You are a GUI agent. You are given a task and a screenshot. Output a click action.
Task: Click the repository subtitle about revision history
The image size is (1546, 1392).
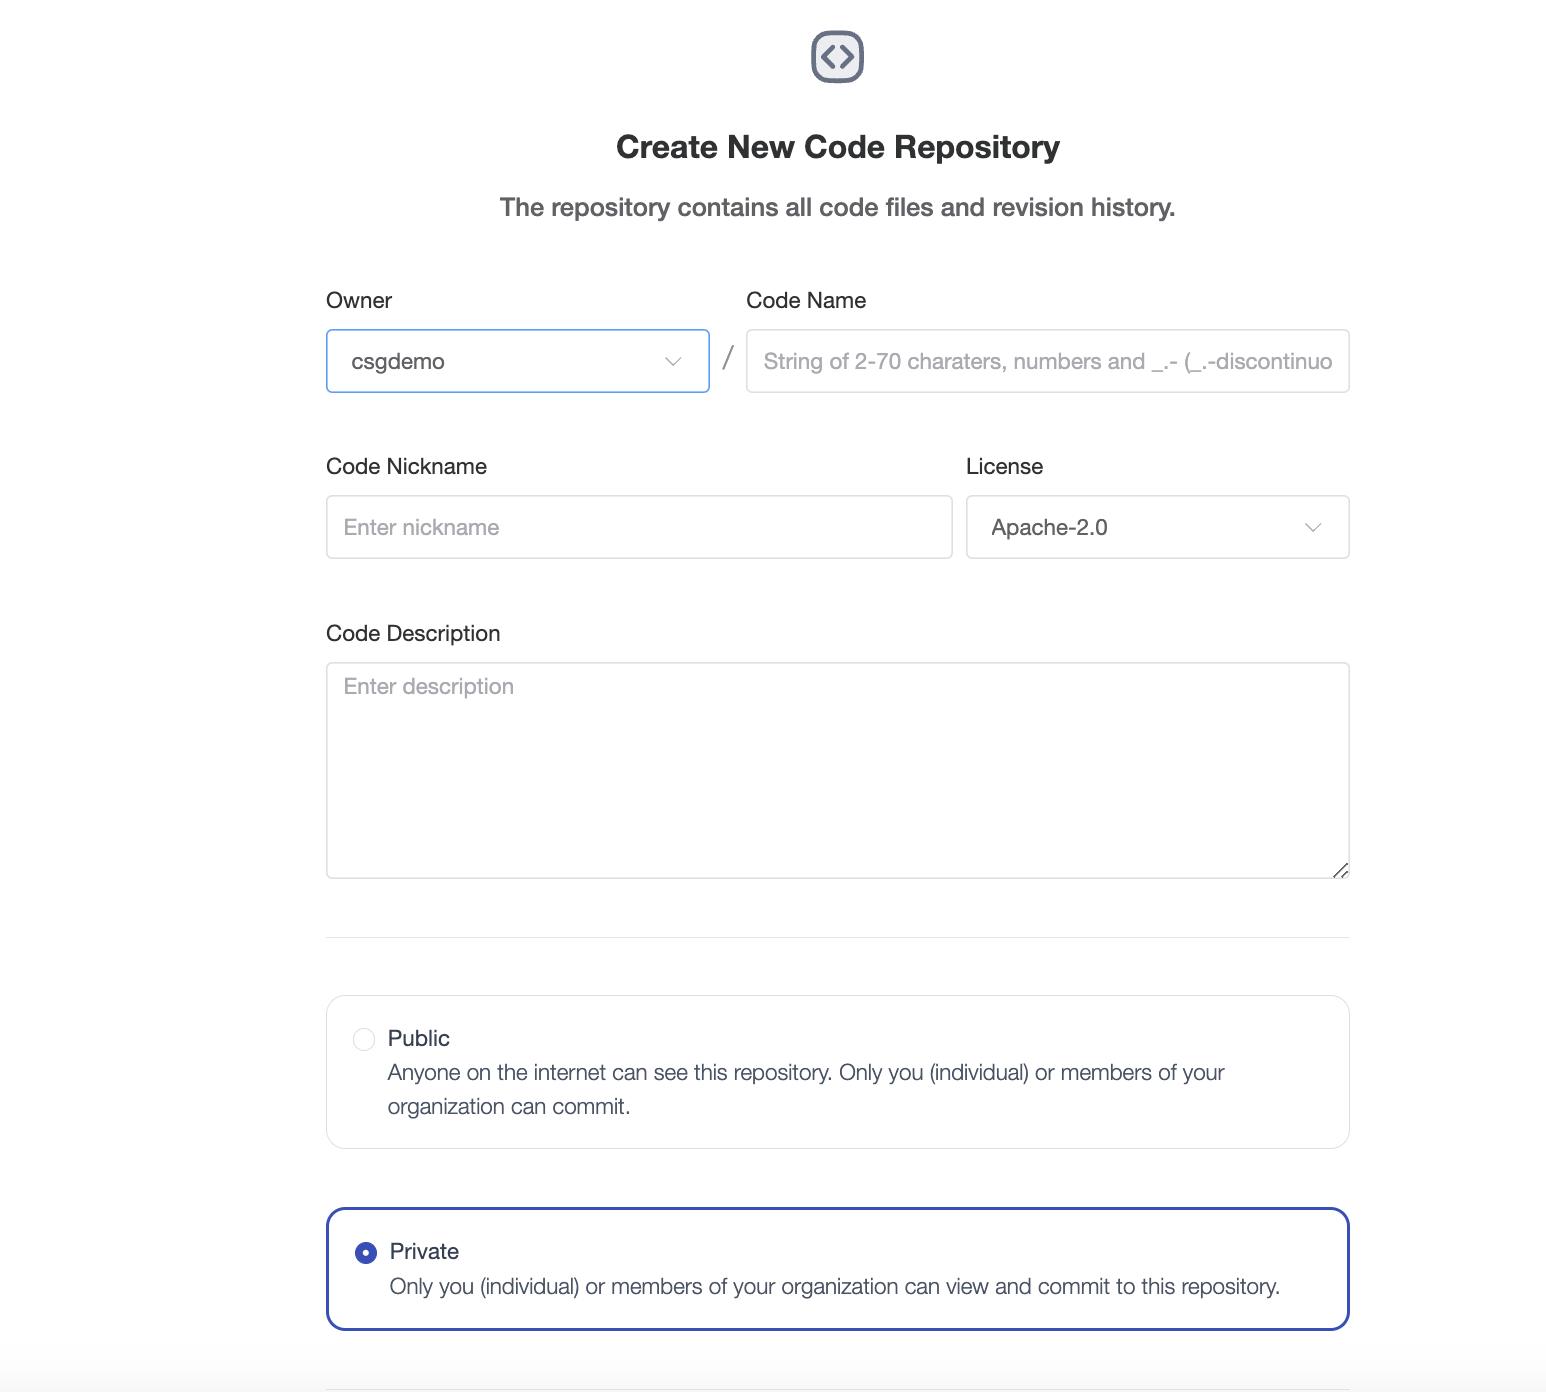(x=838, y=207)
